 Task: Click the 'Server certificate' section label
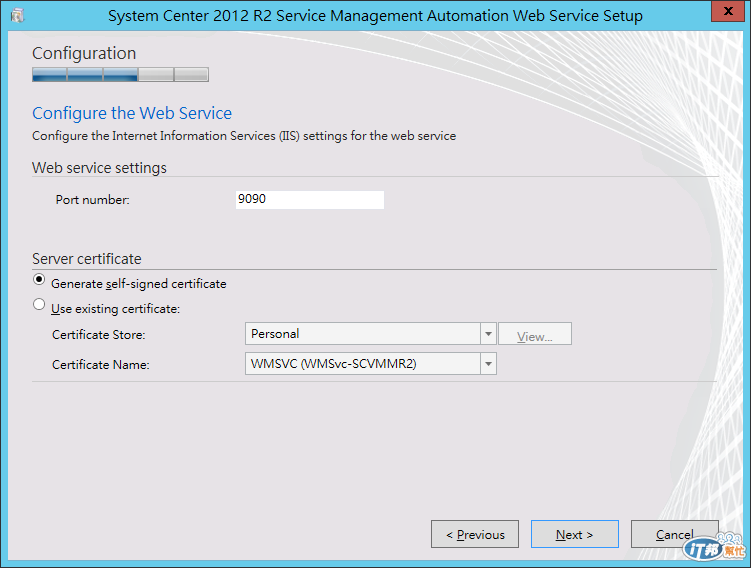87,259
